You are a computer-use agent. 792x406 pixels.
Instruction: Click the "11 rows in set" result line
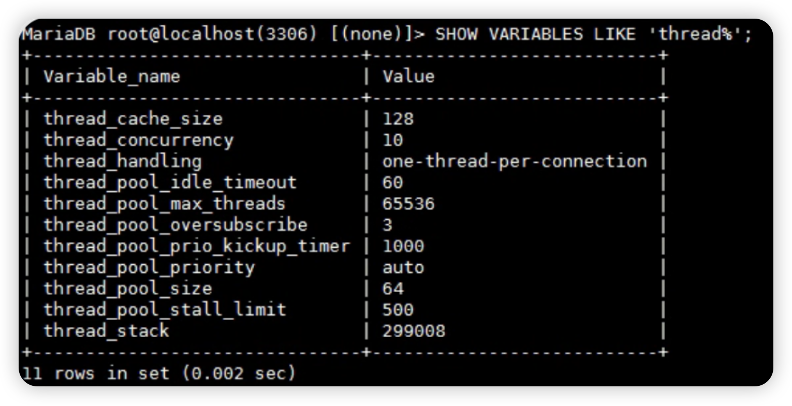click(x=158, y=373)
